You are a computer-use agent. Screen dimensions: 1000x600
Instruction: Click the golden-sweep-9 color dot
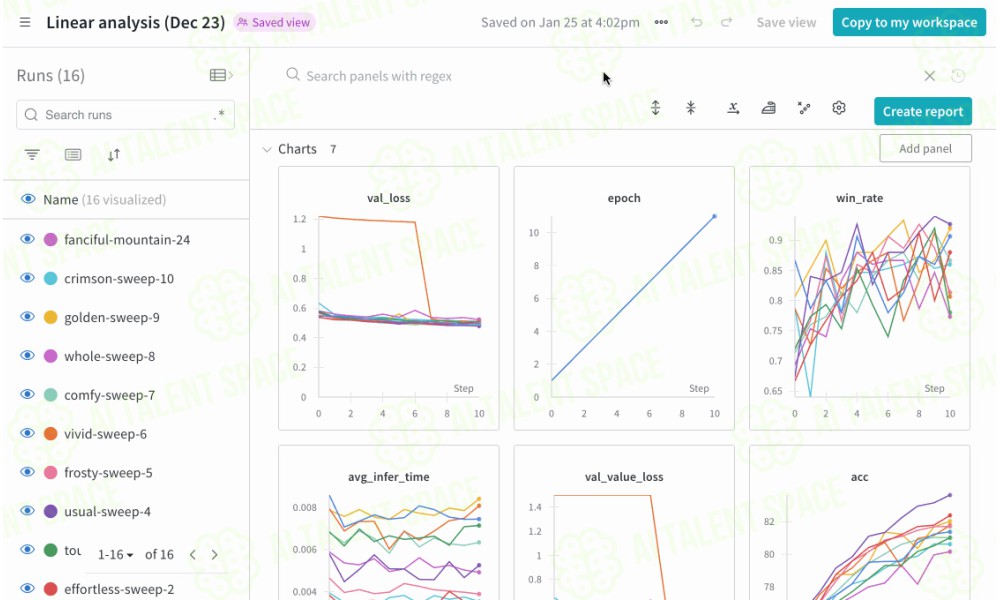(50, 318)
